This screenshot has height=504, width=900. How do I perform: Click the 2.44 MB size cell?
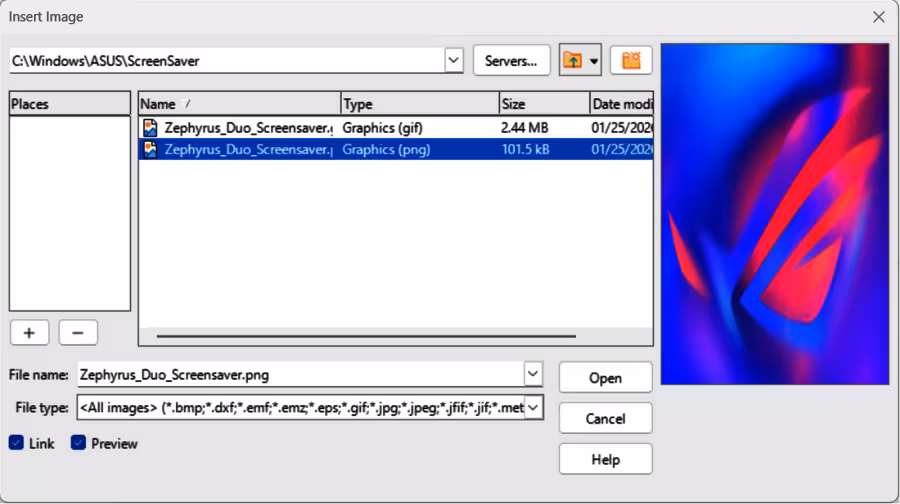[x=525, y=127]
